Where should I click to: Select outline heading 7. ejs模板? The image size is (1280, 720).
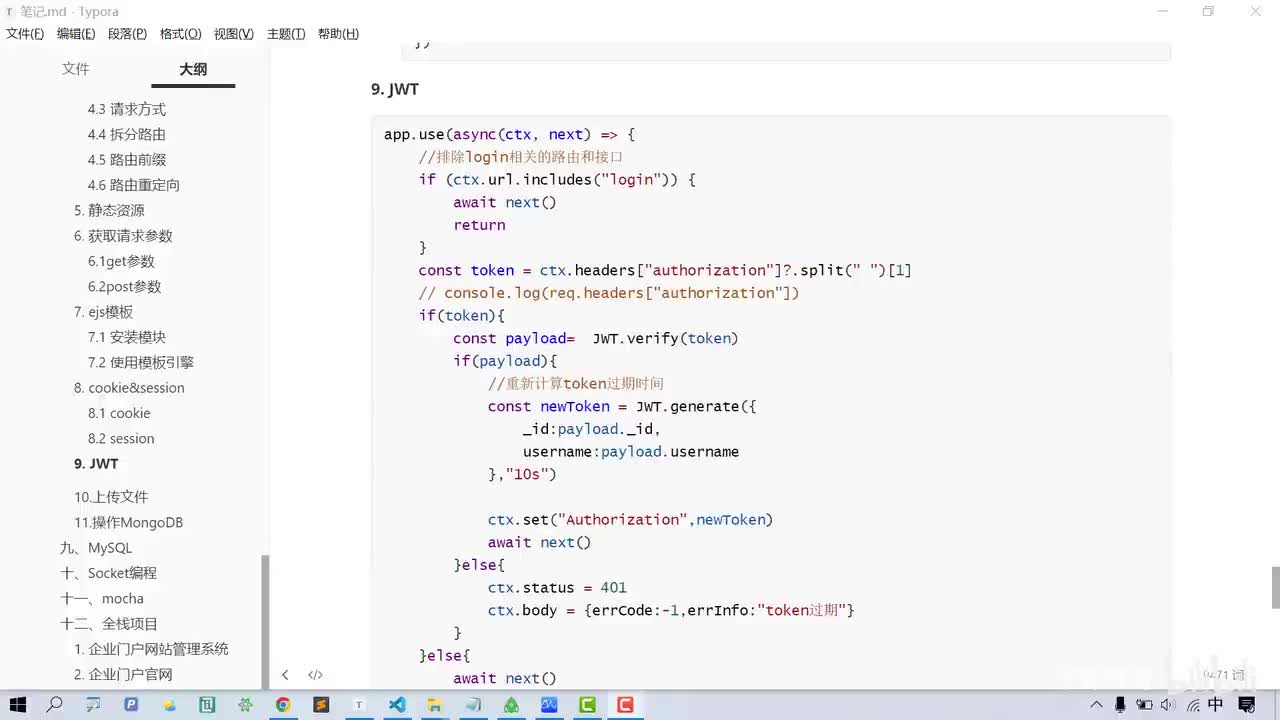103,312
